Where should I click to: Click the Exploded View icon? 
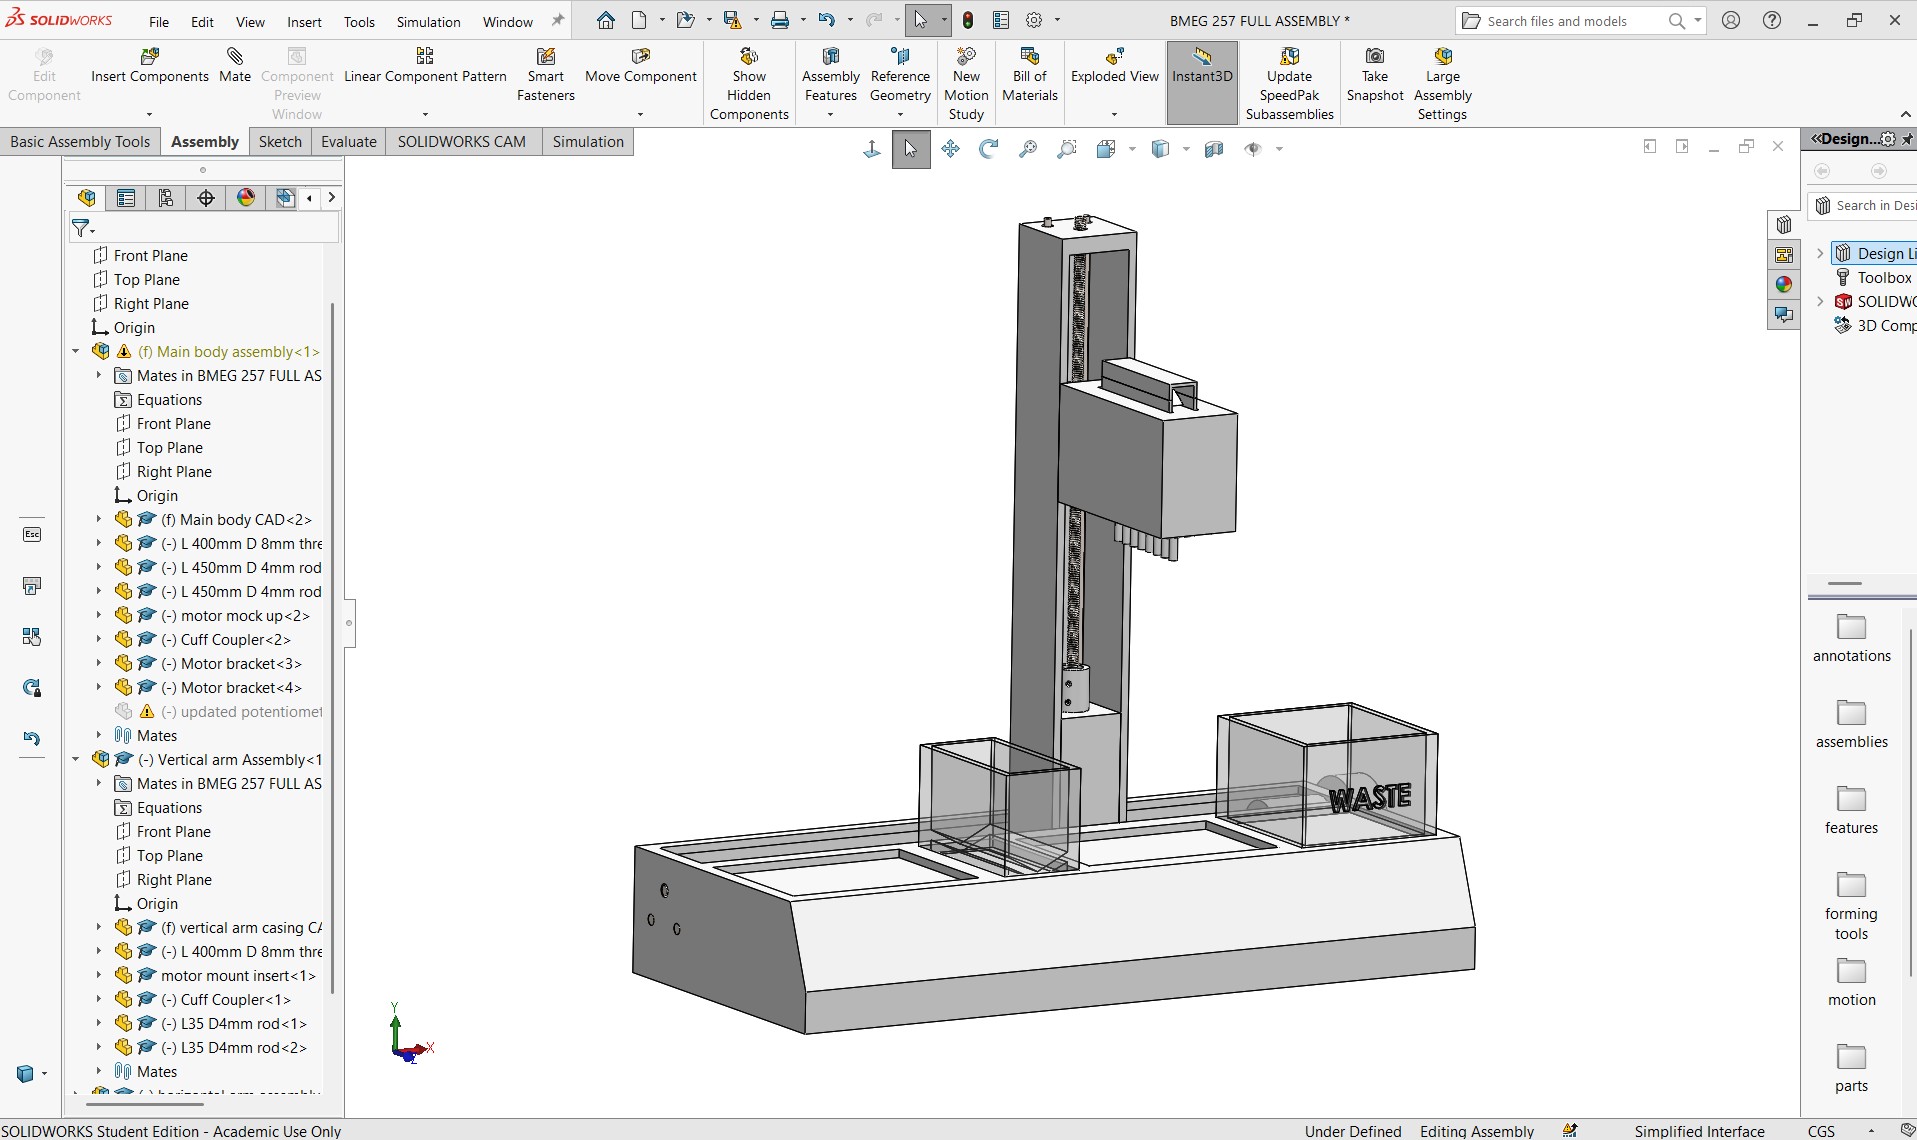(x=1114, y=57)
